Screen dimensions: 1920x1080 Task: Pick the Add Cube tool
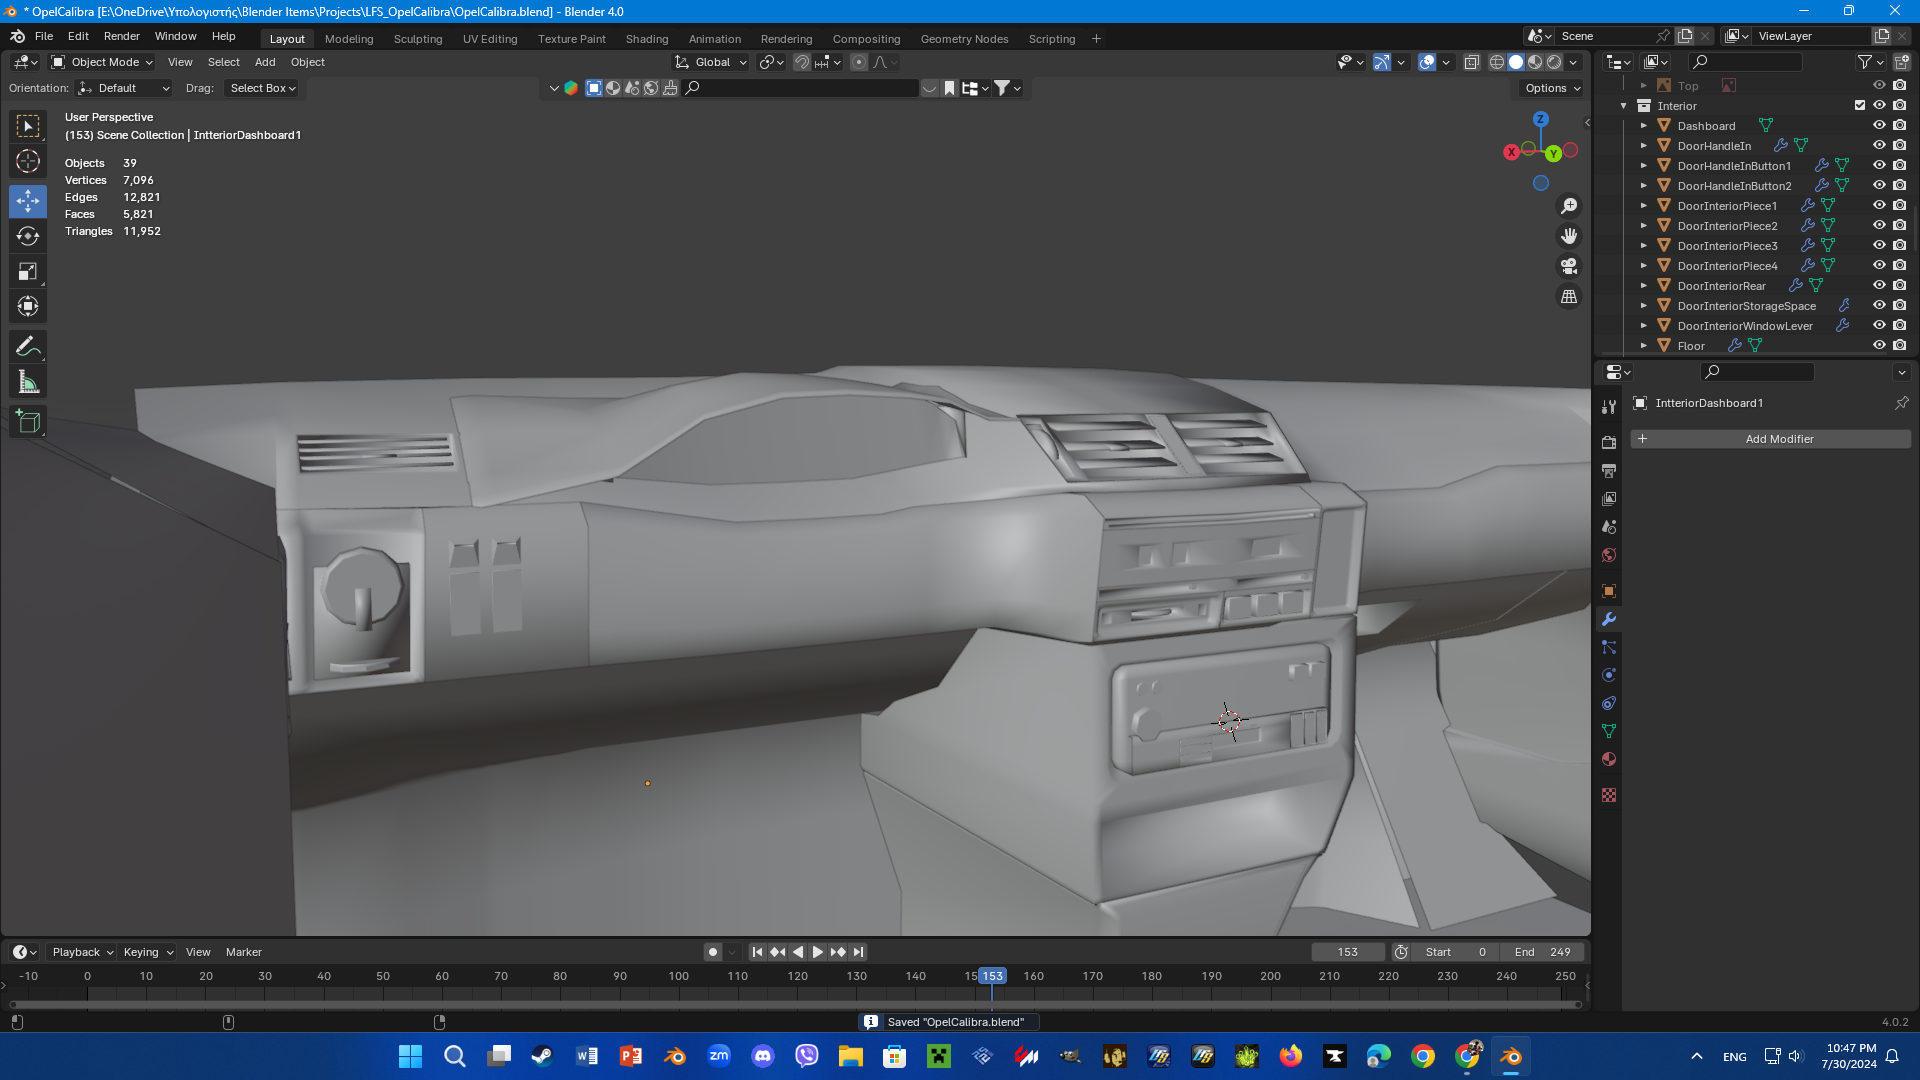[28, 422]
